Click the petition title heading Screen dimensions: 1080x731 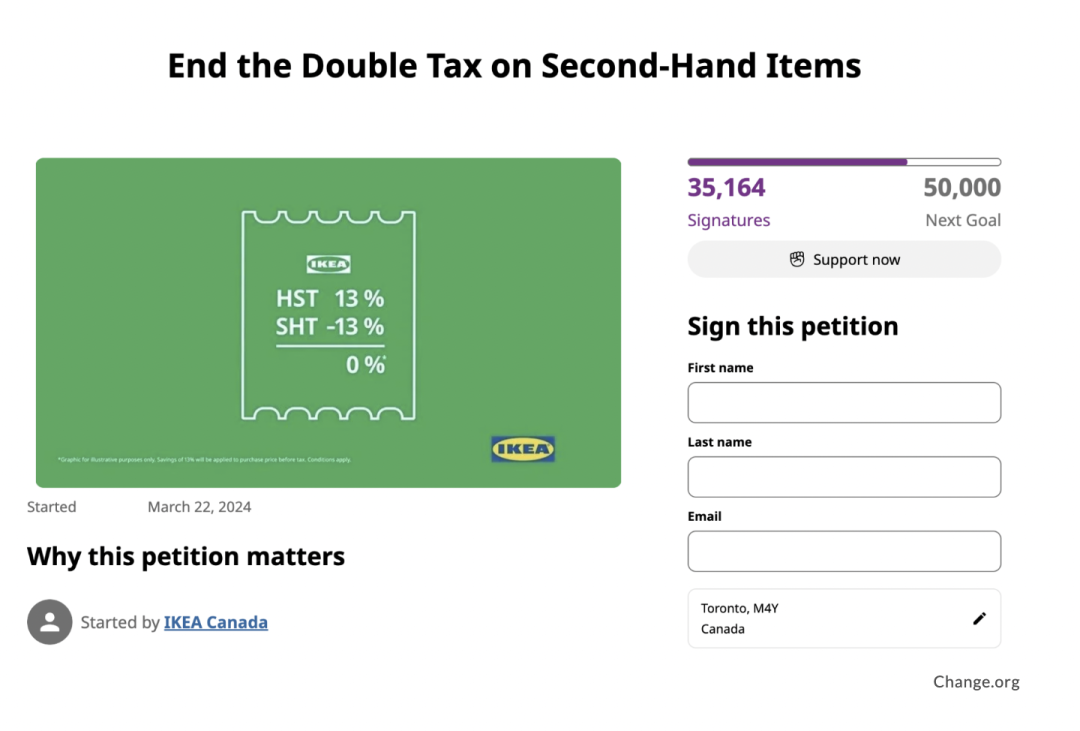[515, 66]
